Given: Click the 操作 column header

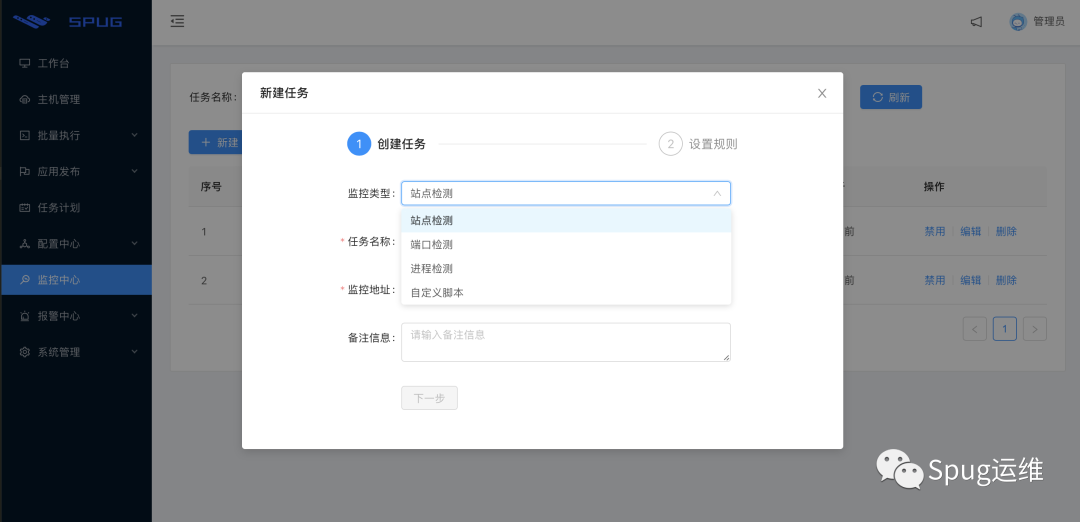Looking at the screenshot, I should pyautogui.click(x=934, y=187).
